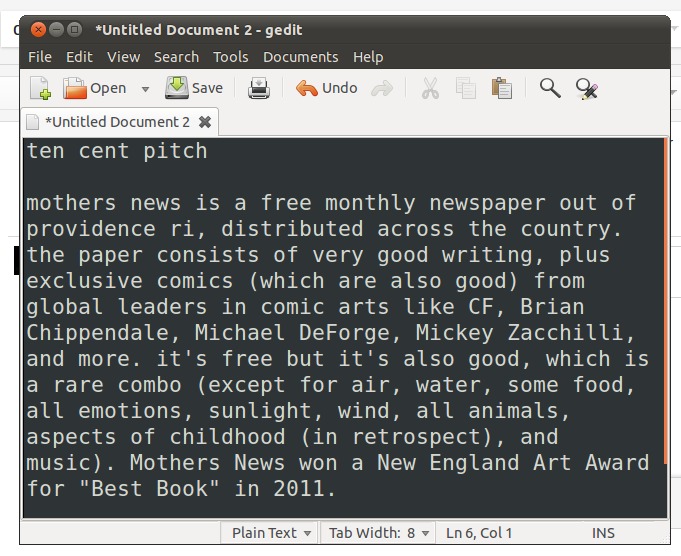Screen dimensions: 681x556
Task: Cut selection with the scissors icon
Action: pyautogui.click(x=430, y=88)
